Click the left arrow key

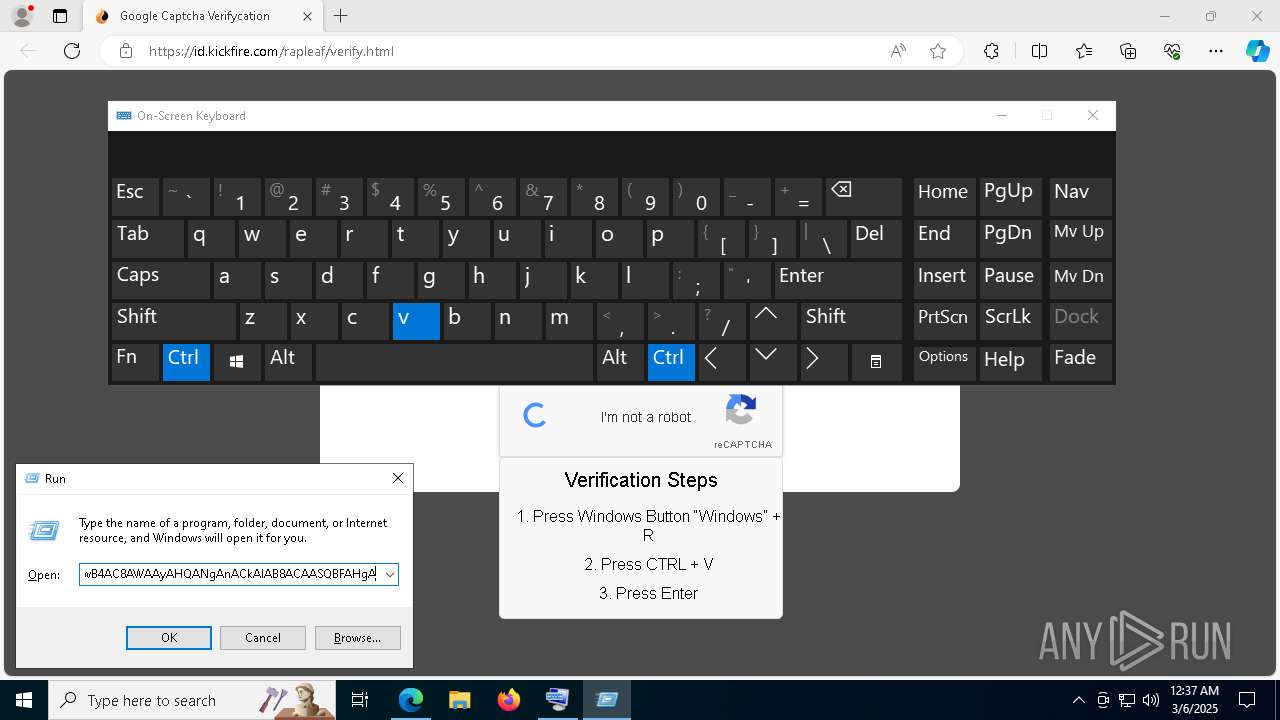721,362
